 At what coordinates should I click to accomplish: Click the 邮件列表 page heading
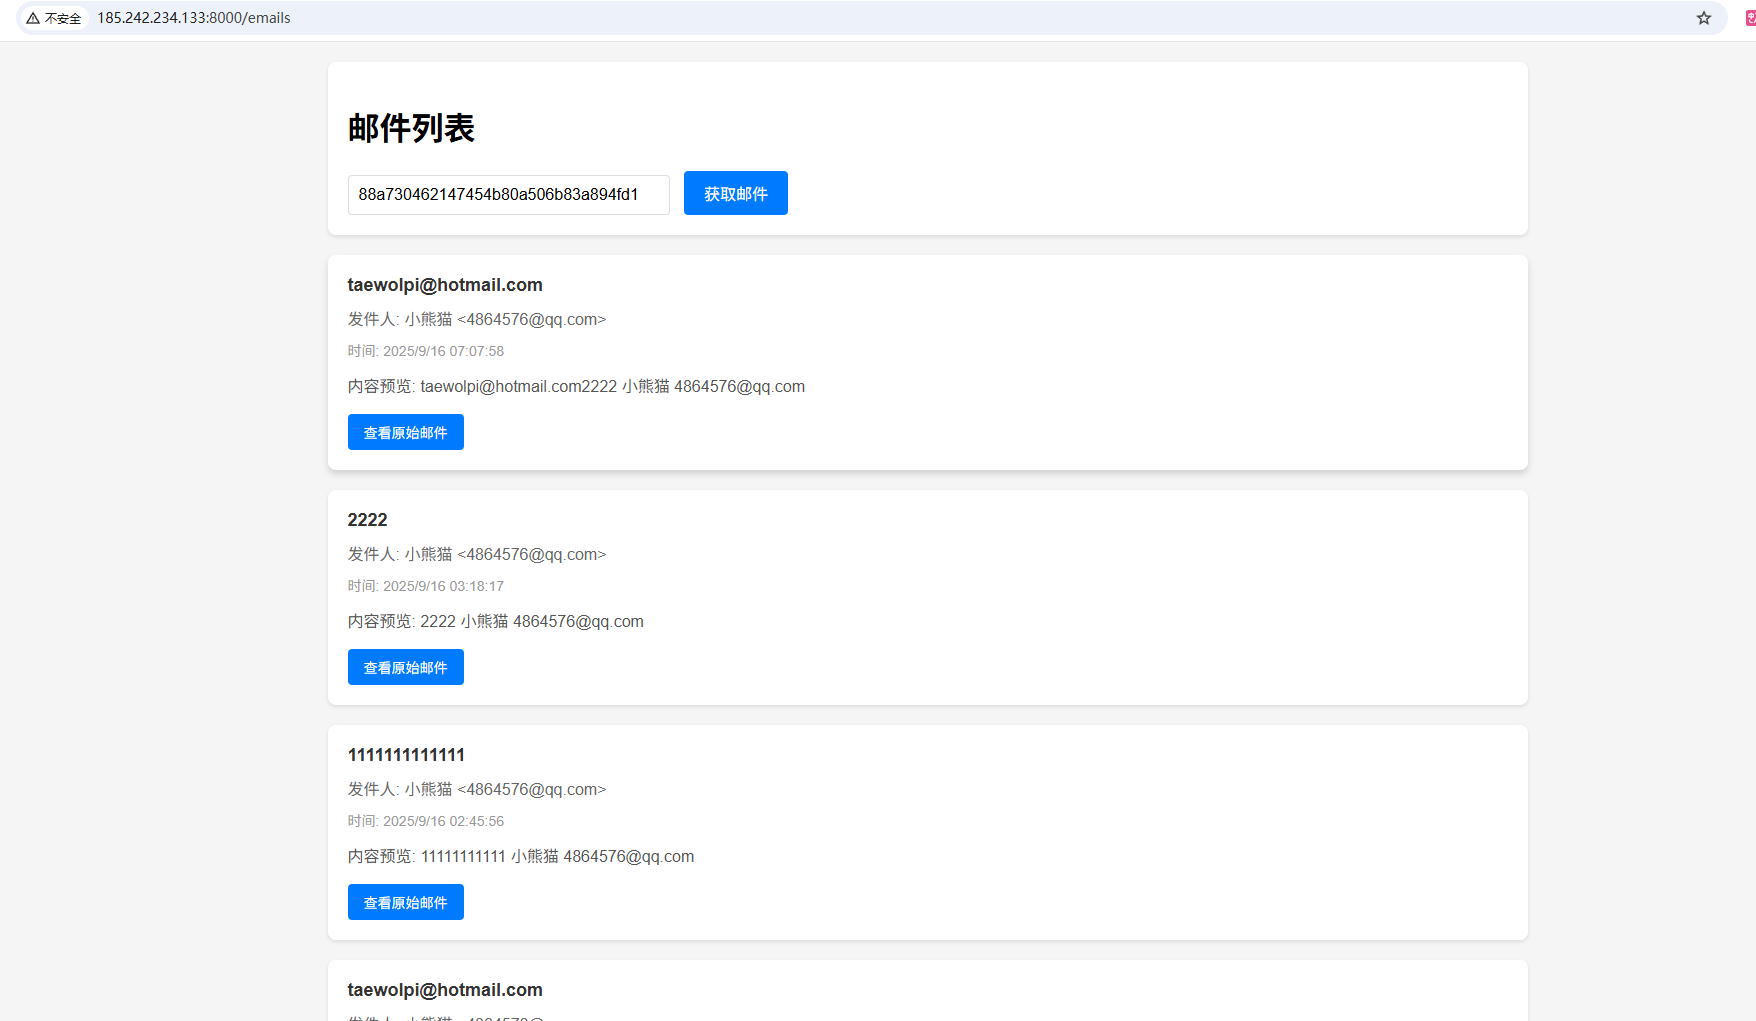point(411,128)
